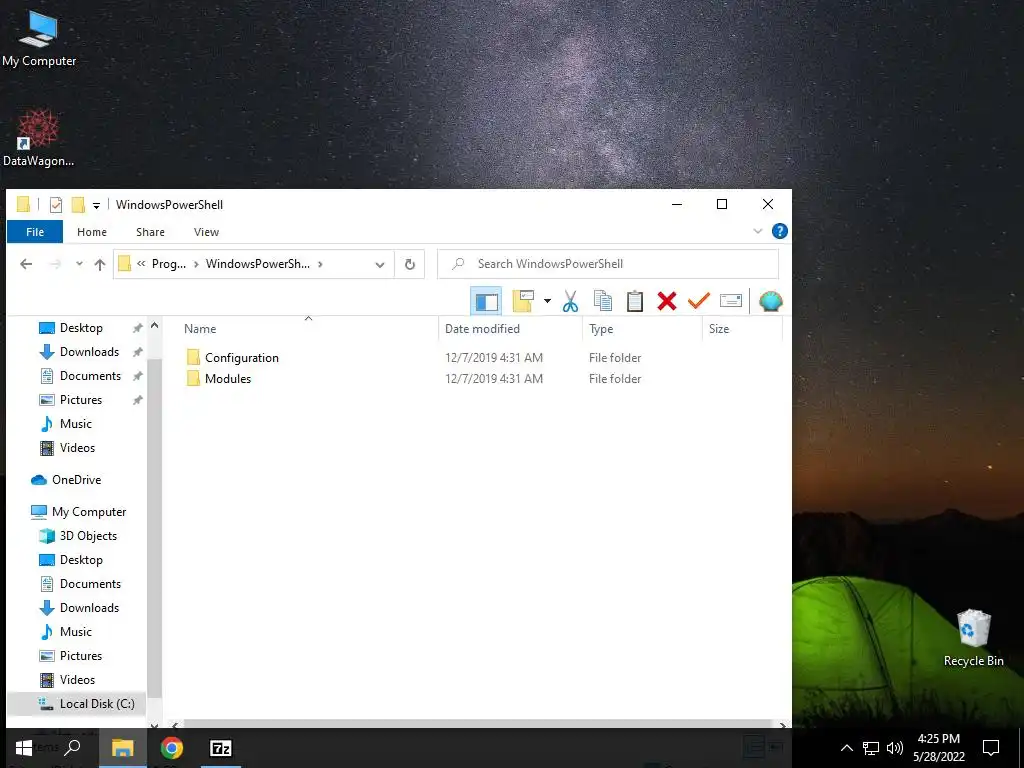Open the Quick Access Toolbar customize dropdown
The width and height of the screenshot is (1024, 768).
96,205
